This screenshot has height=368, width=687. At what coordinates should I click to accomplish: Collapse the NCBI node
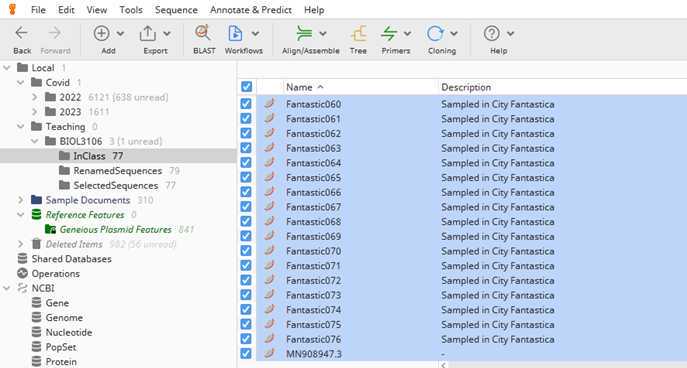(x=7, y=288)
